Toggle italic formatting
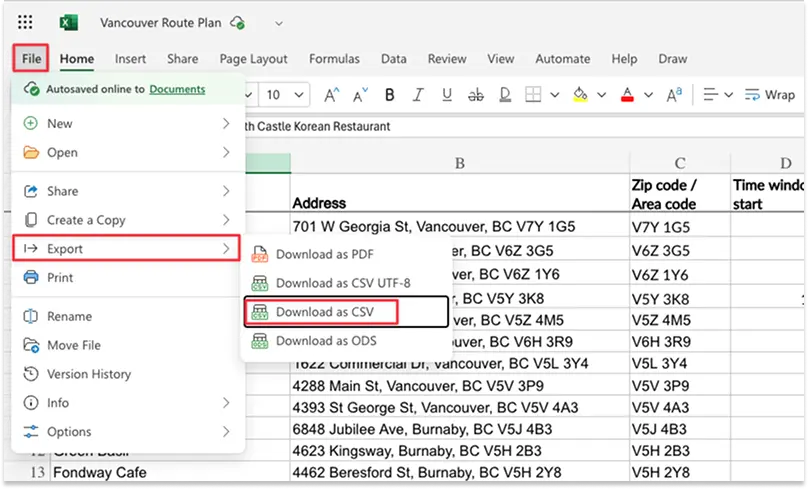The image size is (808, 489). point(418,95)
